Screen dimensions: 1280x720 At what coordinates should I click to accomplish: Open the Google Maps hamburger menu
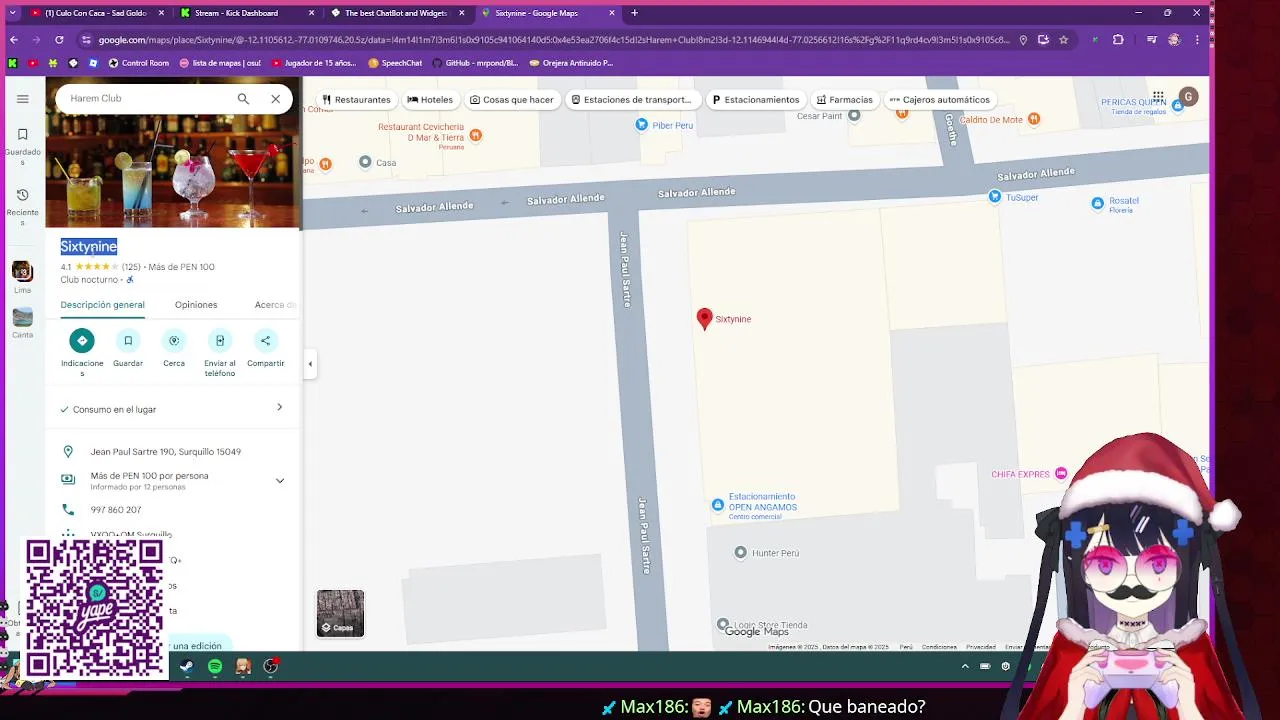[22, 99]
